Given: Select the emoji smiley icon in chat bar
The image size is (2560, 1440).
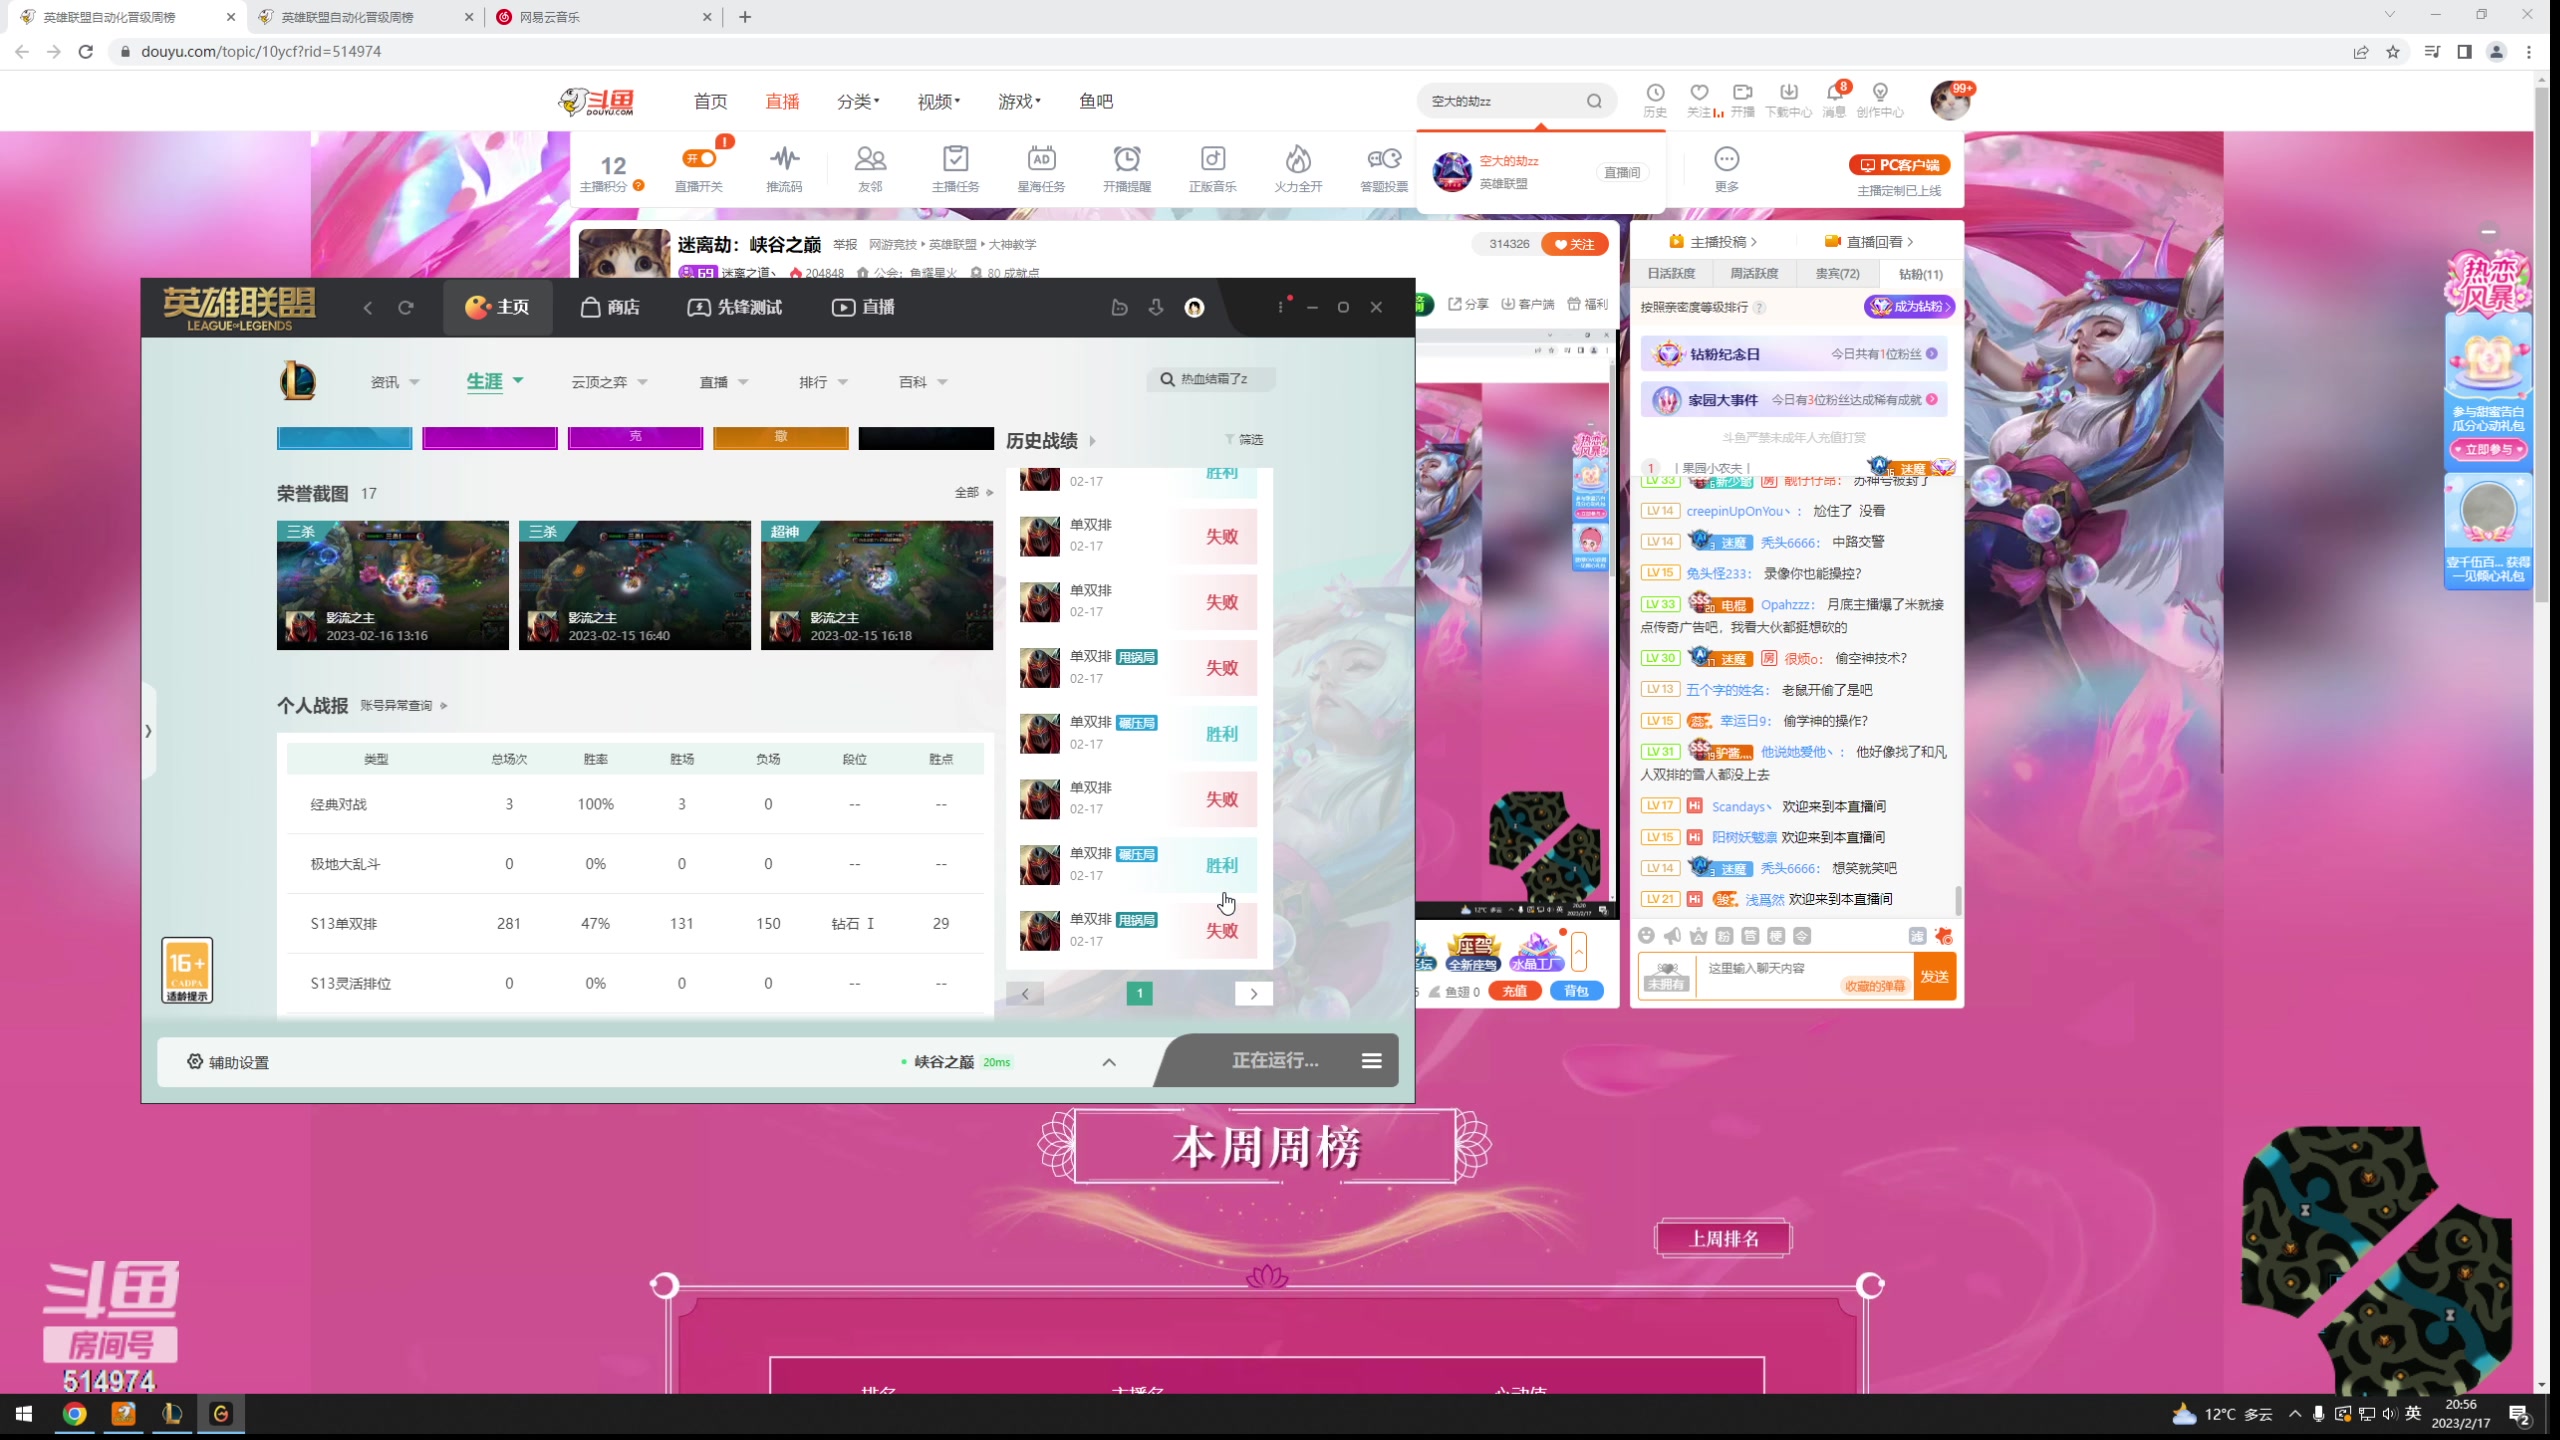Looking at the screenshot, I should [1645, 937].
